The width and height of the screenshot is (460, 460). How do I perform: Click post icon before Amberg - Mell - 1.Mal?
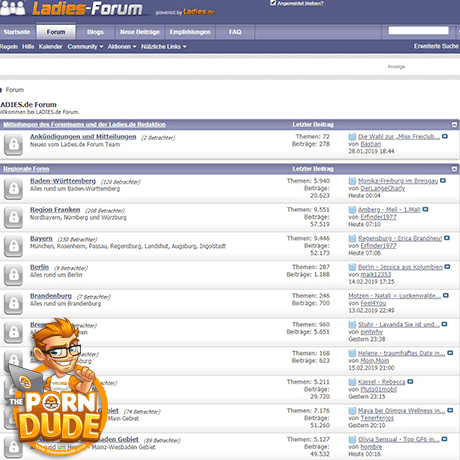352,209
